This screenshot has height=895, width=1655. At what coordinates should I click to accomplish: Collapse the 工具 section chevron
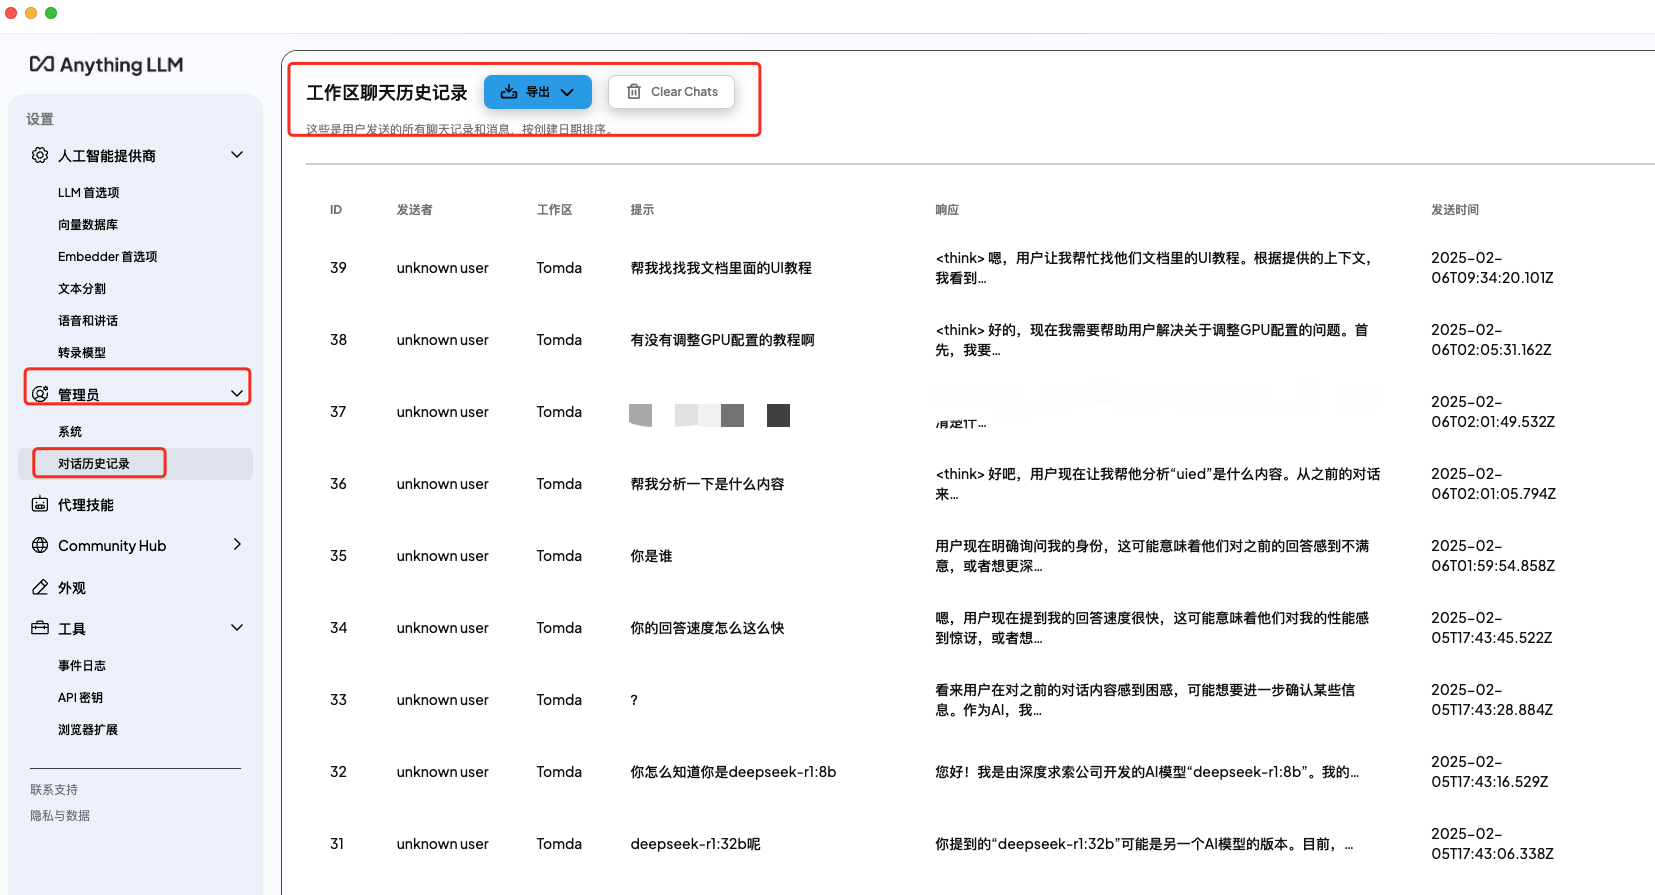point(237,628)
